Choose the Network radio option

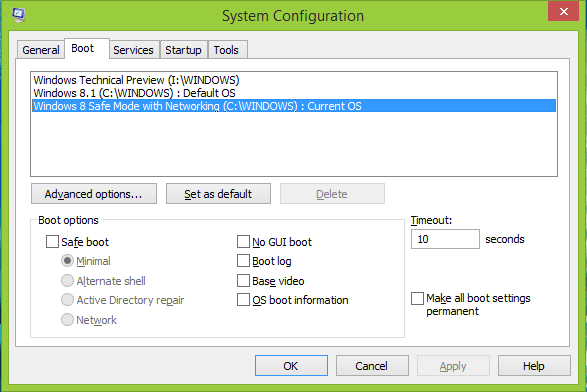point(67,319)
